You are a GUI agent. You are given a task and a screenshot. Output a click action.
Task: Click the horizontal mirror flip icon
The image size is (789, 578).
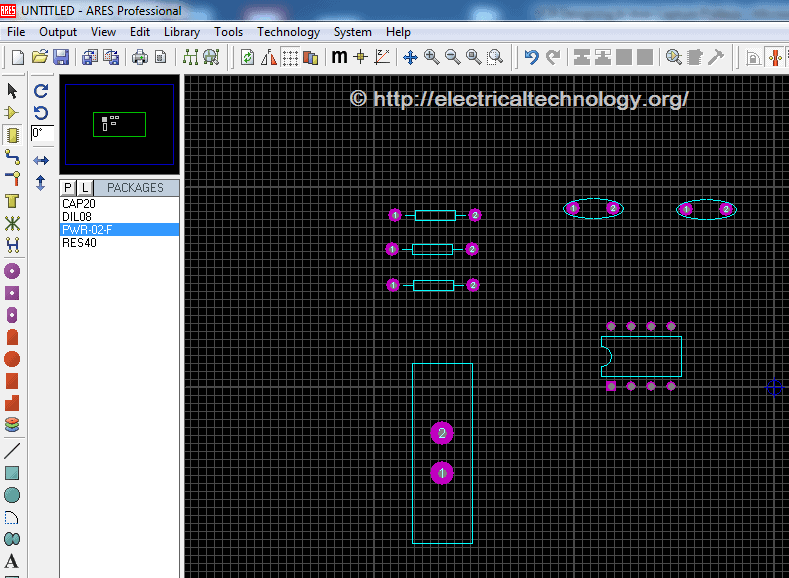pyautogui.click(x=41, y=160)
